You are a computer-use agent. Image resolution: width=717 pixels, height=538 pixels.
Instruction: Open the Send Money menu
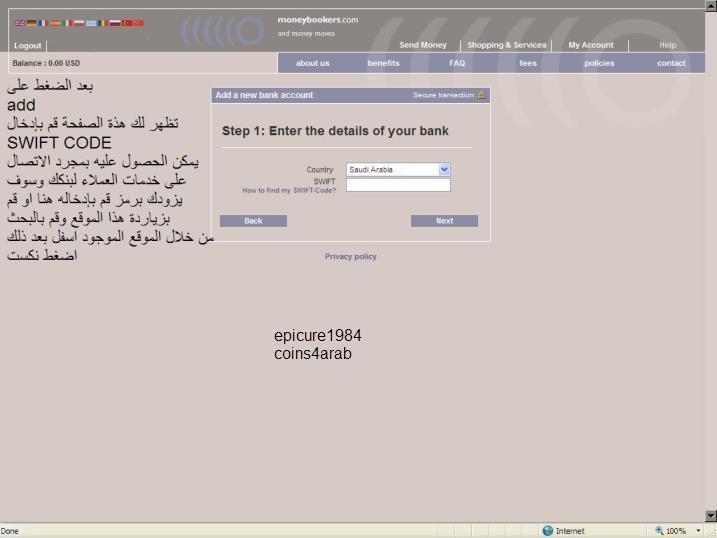(423, 45)
